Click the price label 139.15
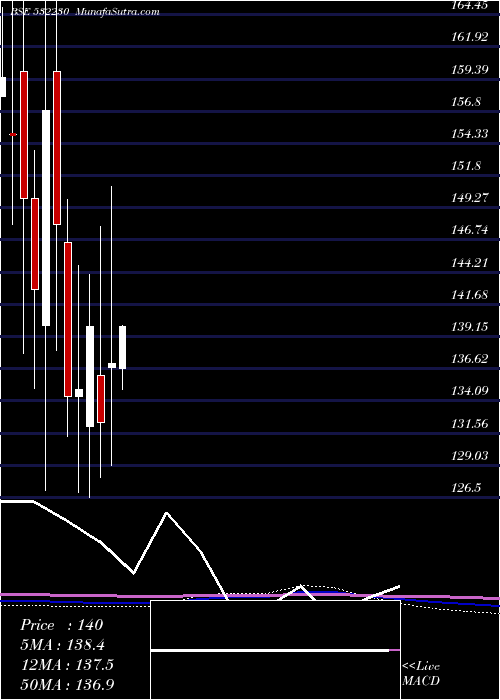This screenshot has height=700, width=500. pos(470,327)
